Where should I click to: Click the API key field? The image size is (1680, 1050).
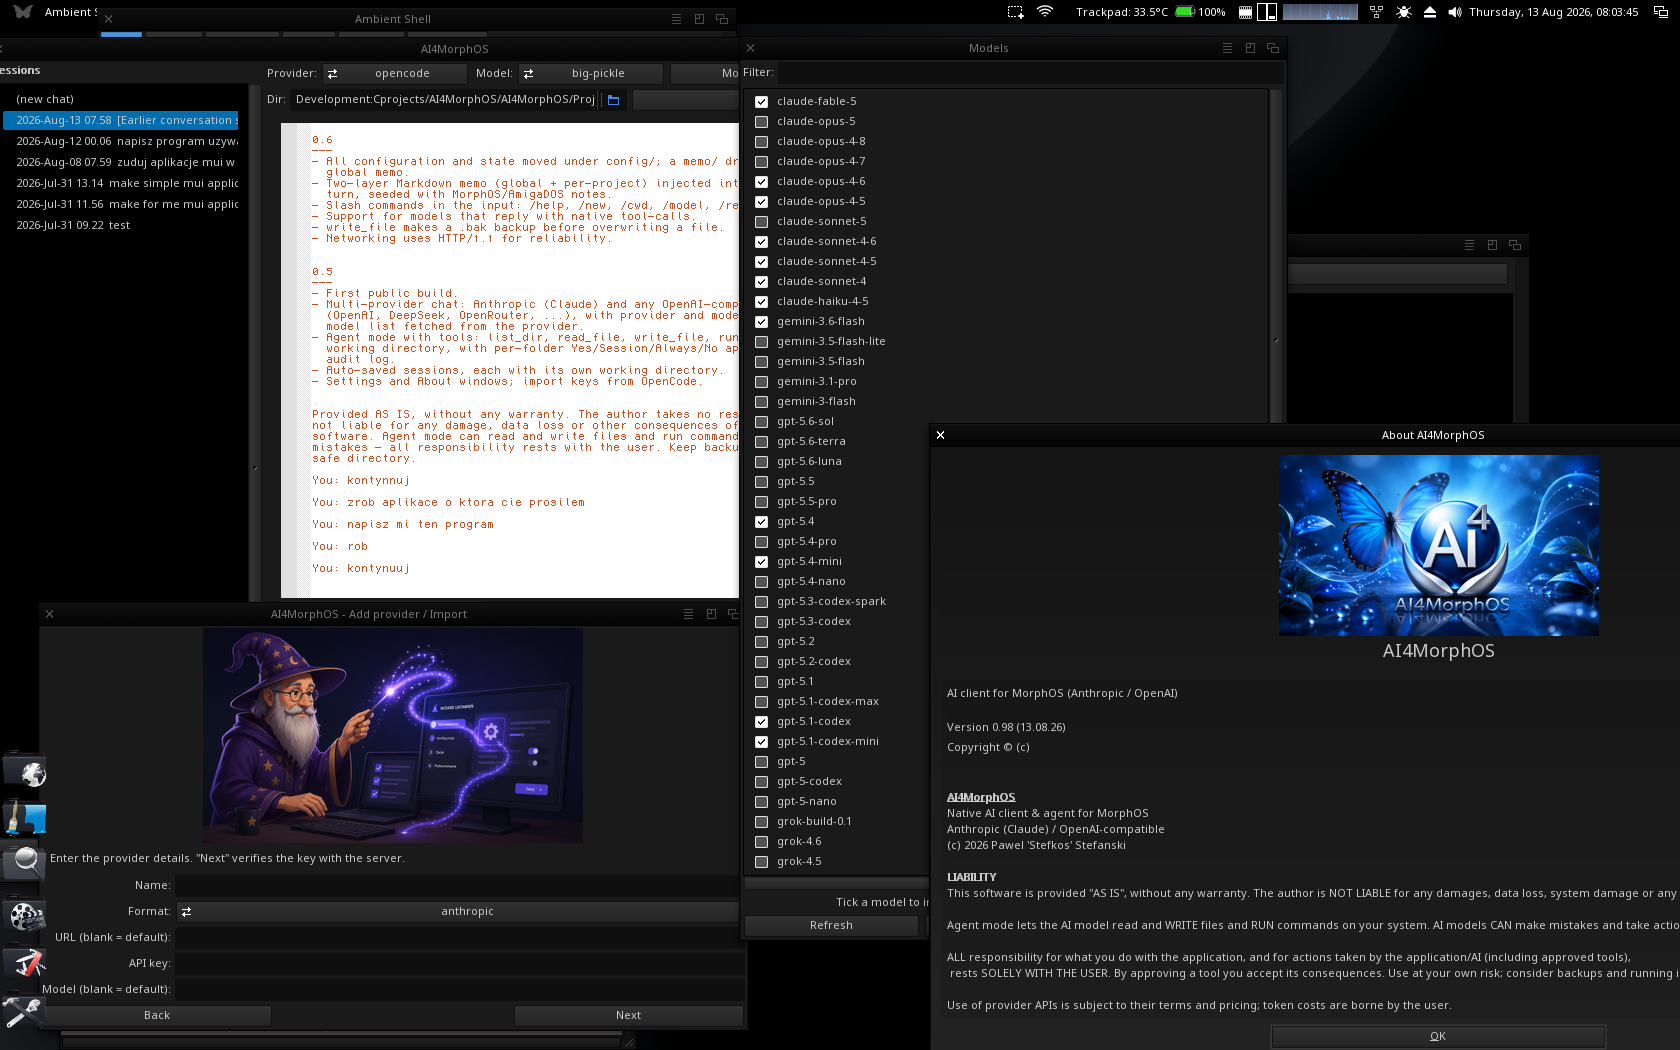(460, 963)
